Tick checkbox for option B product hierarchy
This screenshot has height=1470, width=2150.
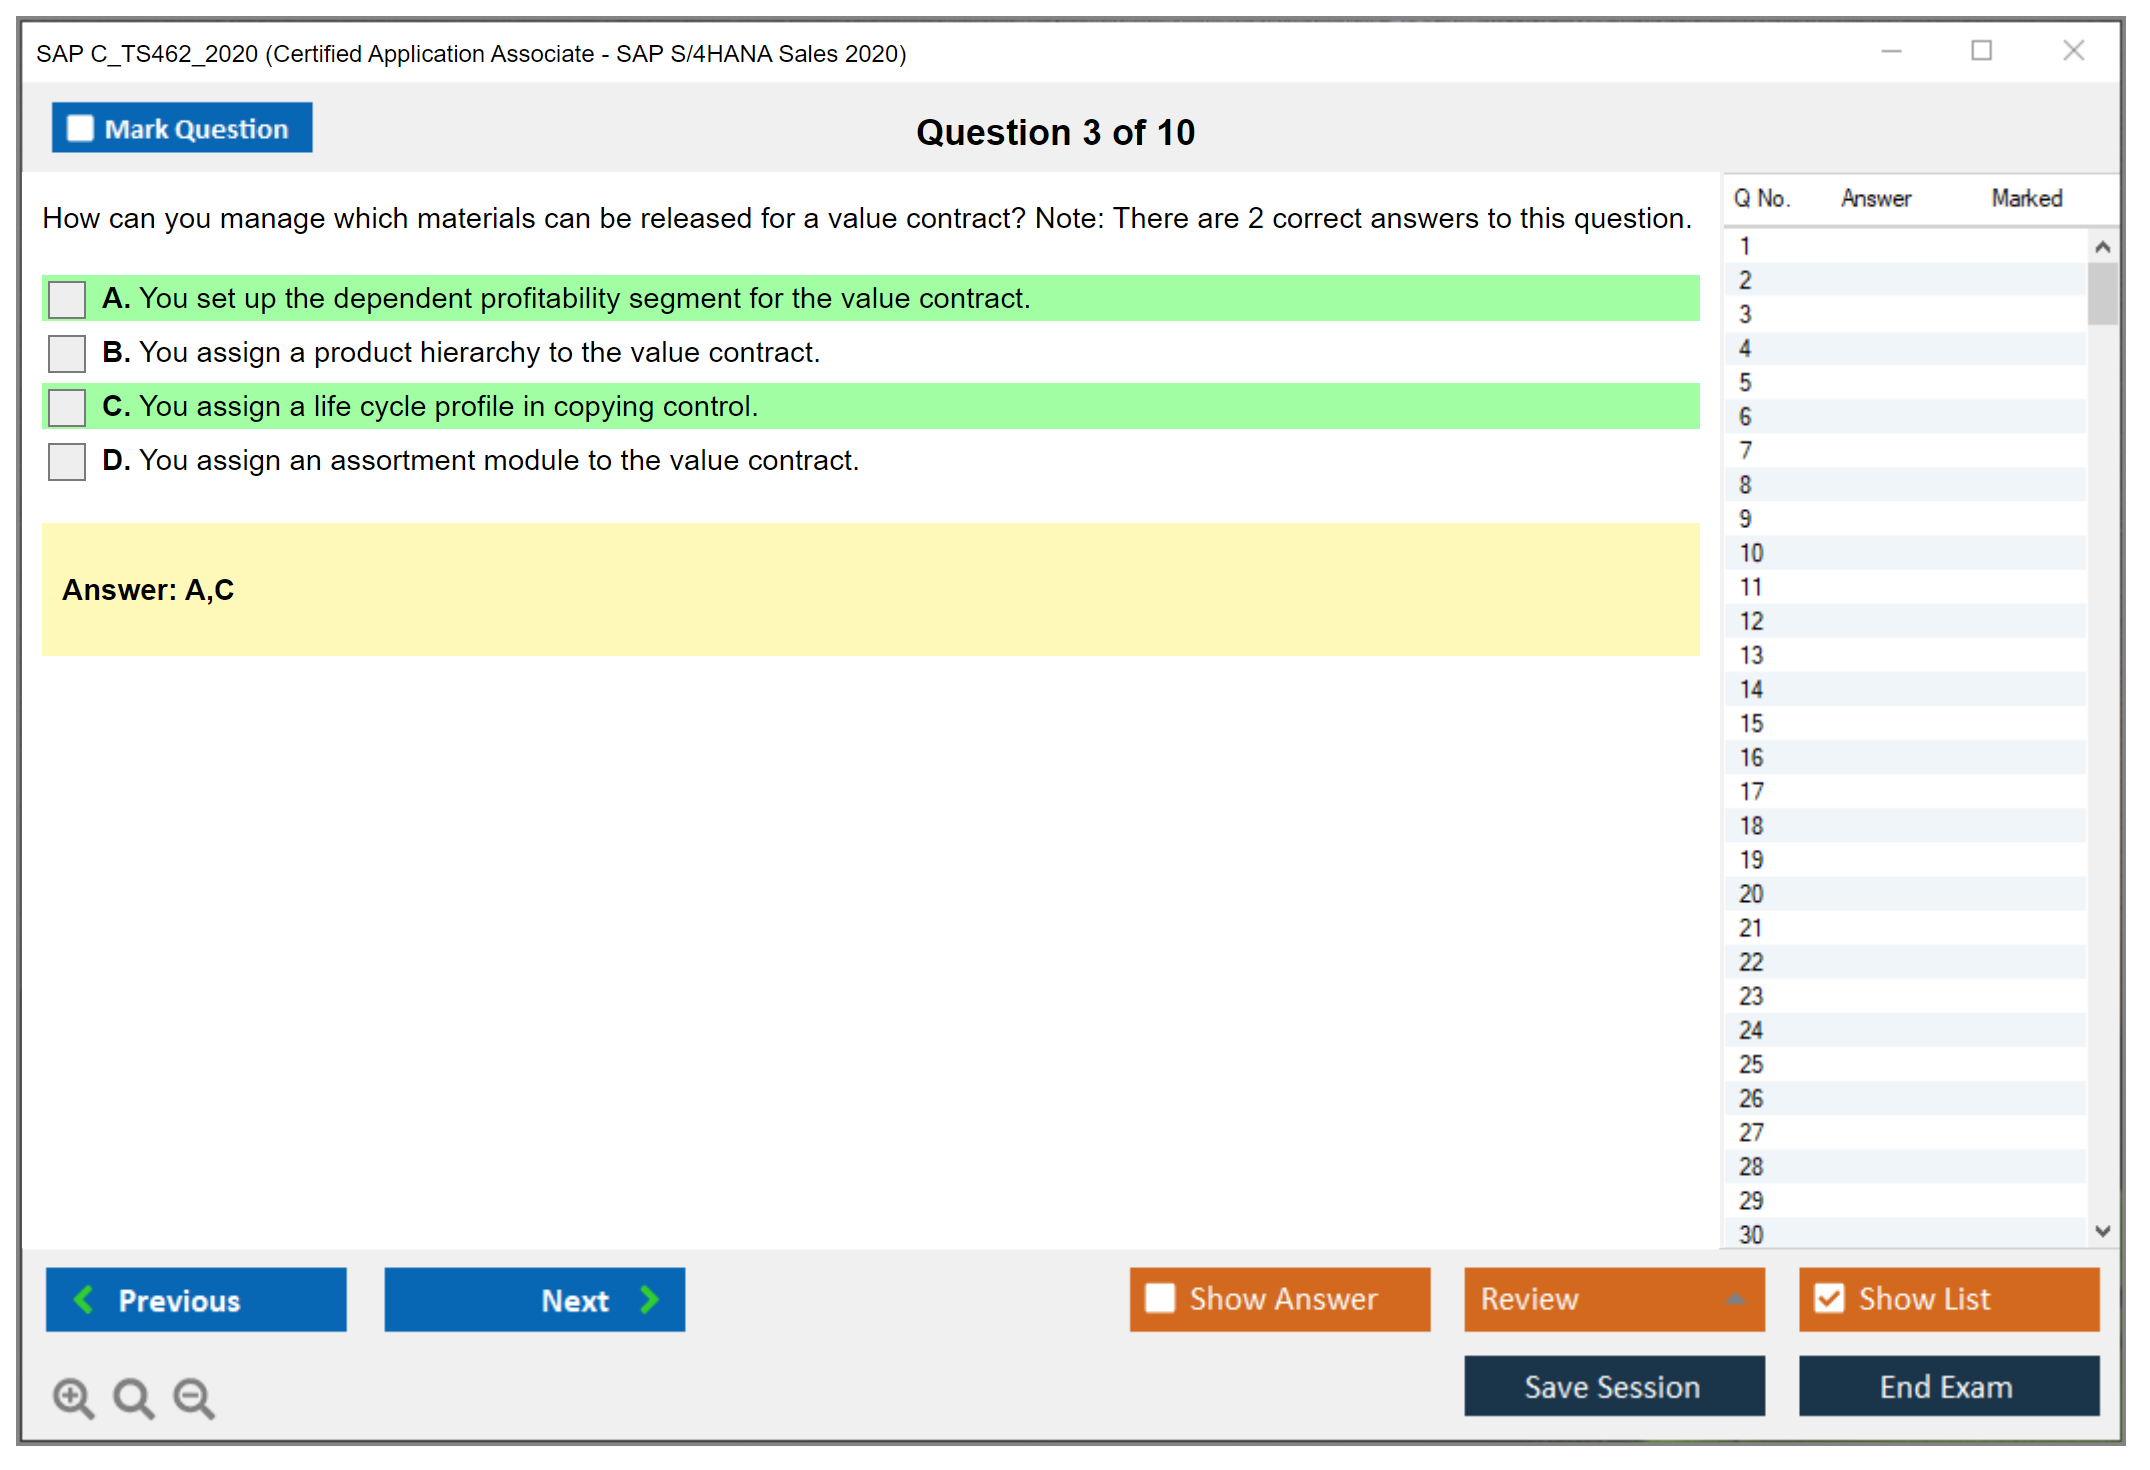pos(67,353)
